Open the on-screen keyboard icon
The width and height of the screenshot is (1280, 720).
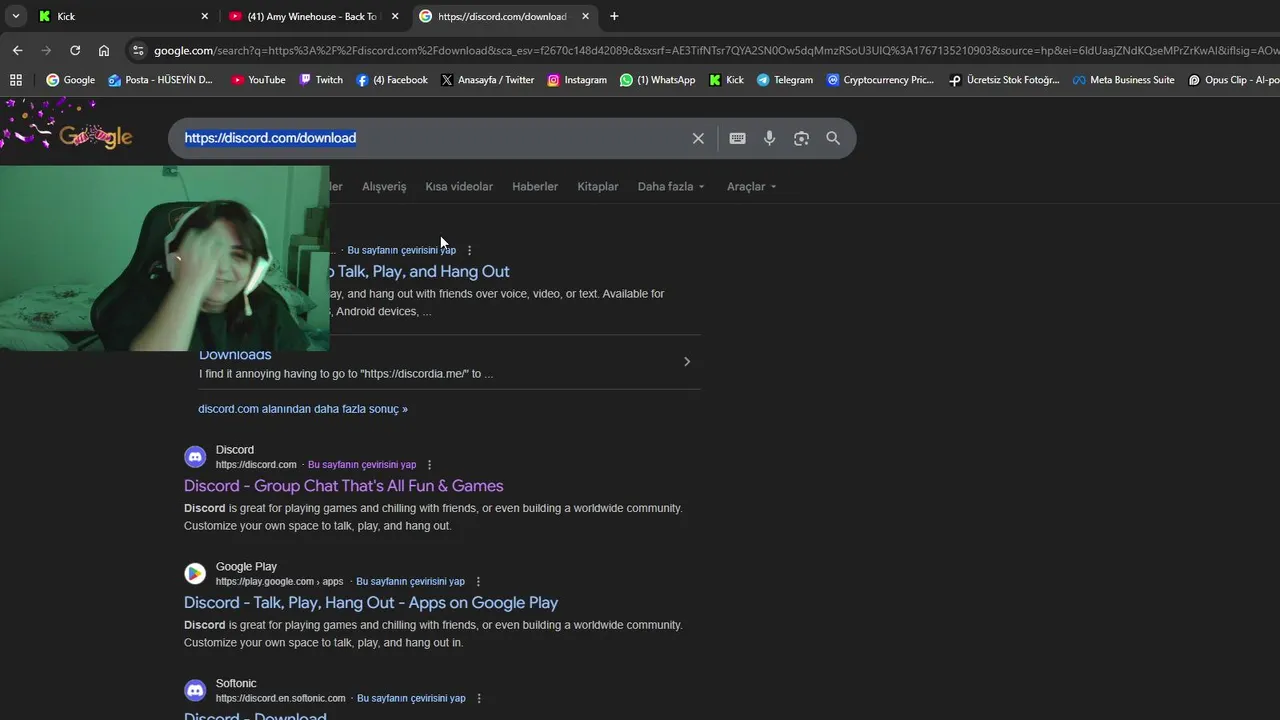click(x=737, y=138)
